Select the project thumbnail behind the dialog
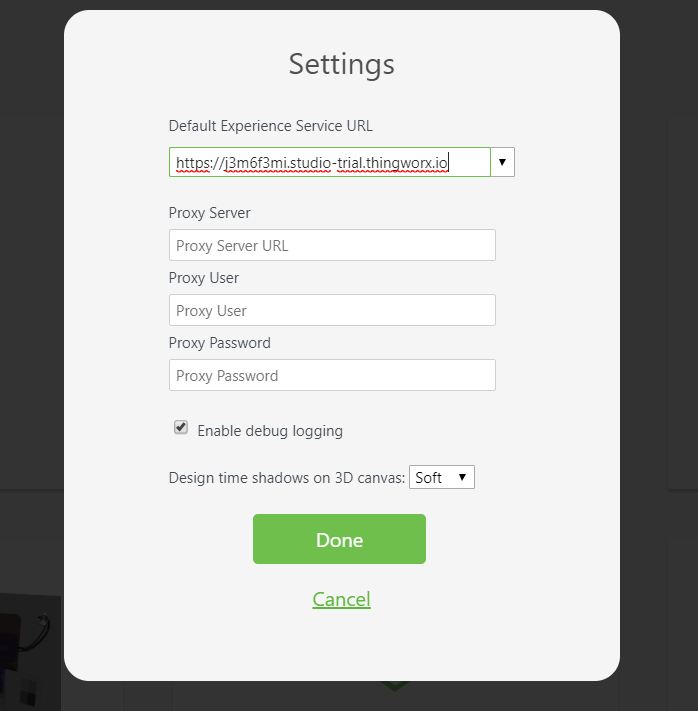 30,650
